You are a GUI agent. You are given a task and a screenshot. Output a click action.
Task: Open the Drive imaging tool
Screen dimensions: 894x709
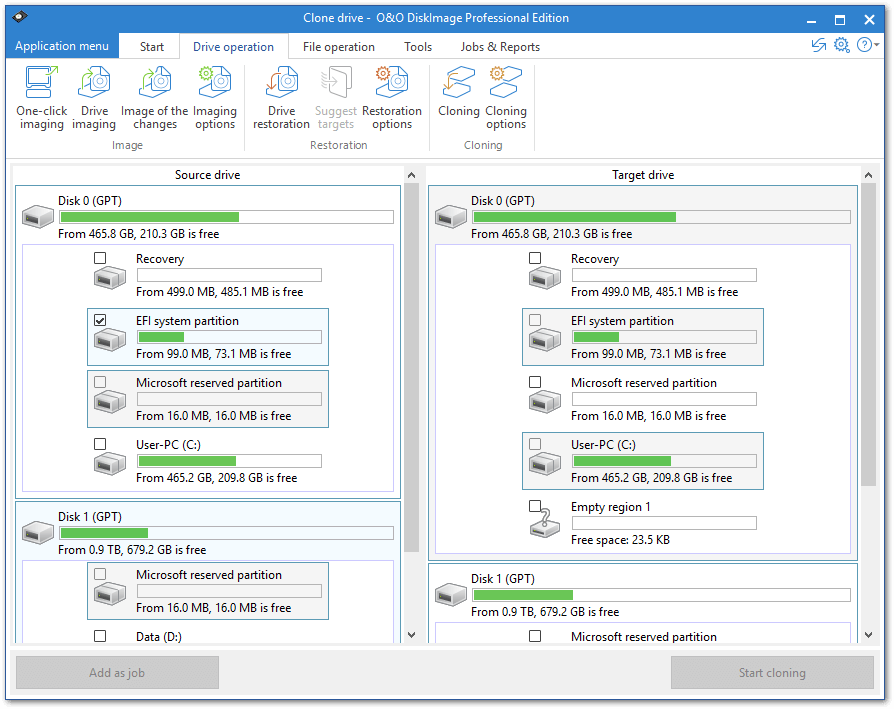[x=94, y=97]
